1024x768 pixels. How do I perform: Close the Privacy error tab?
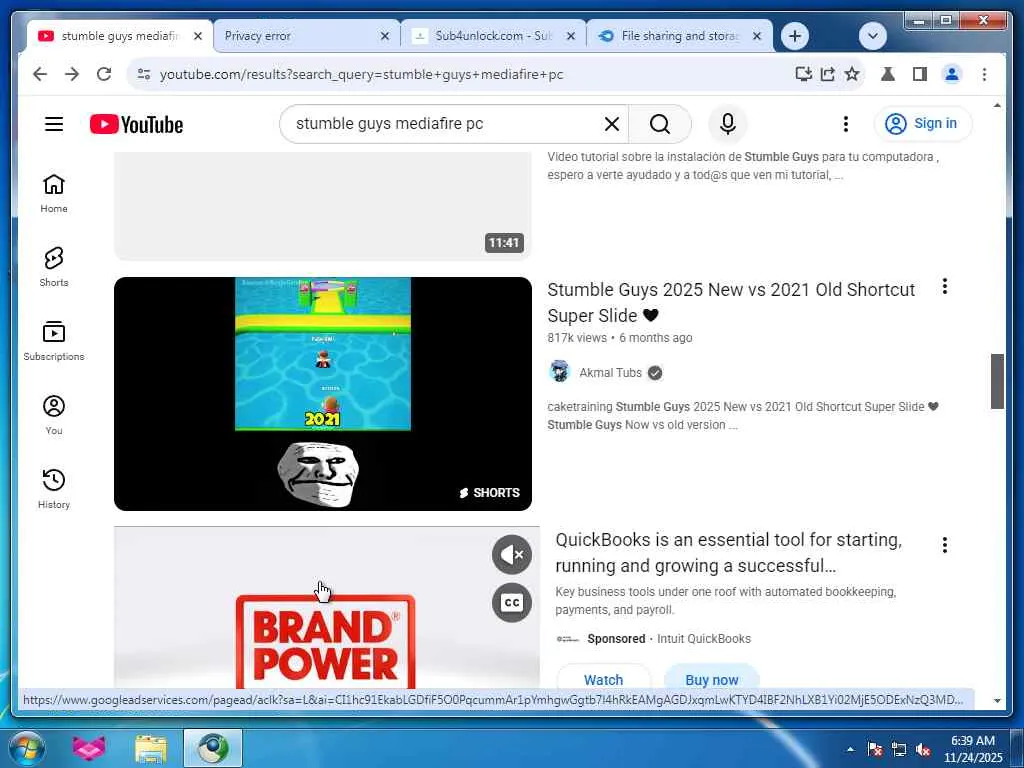[x=385, y=36]
